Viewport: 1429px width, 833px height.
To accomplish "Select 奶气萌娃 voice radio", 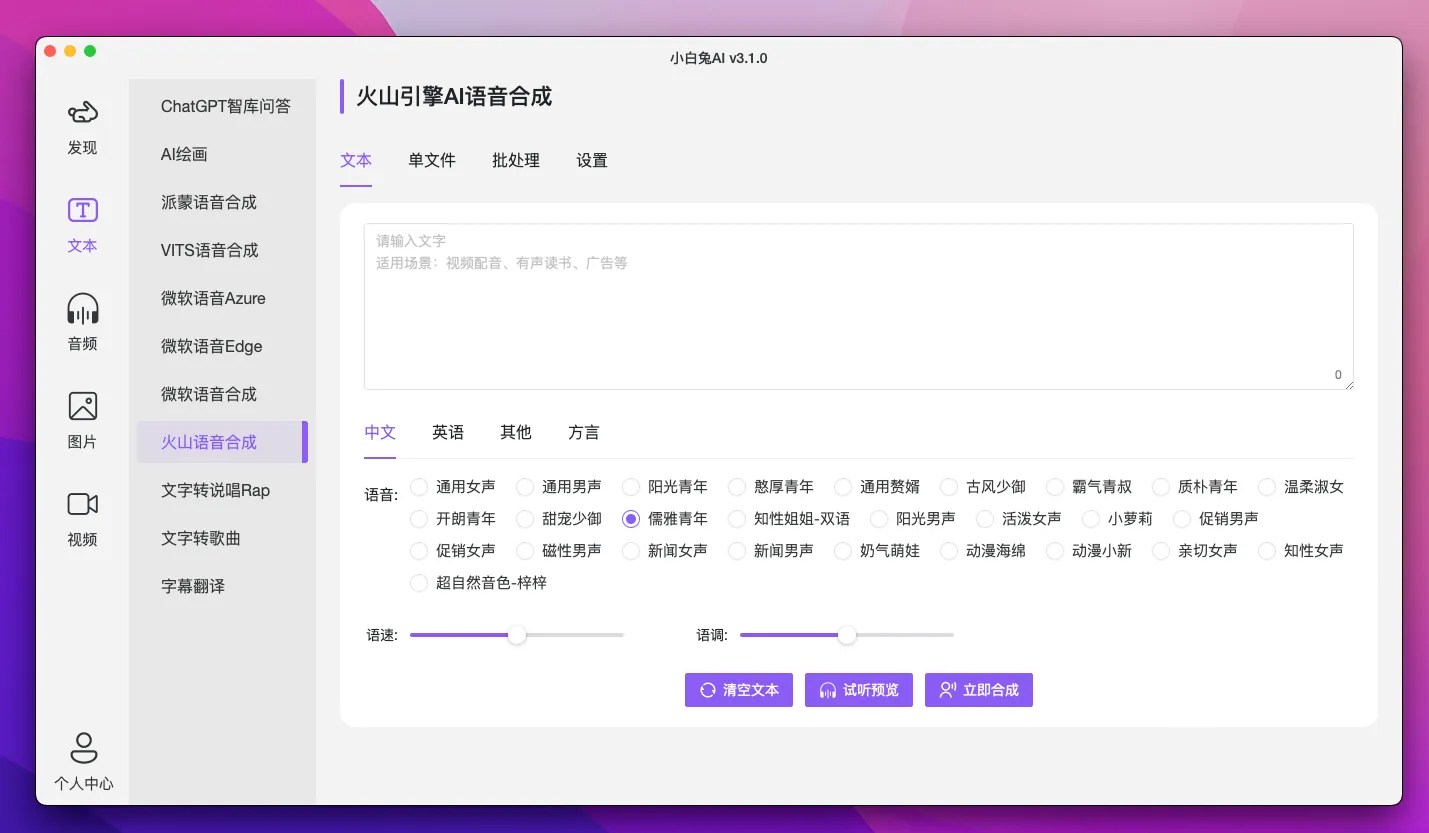I will (x=843, y=551).
